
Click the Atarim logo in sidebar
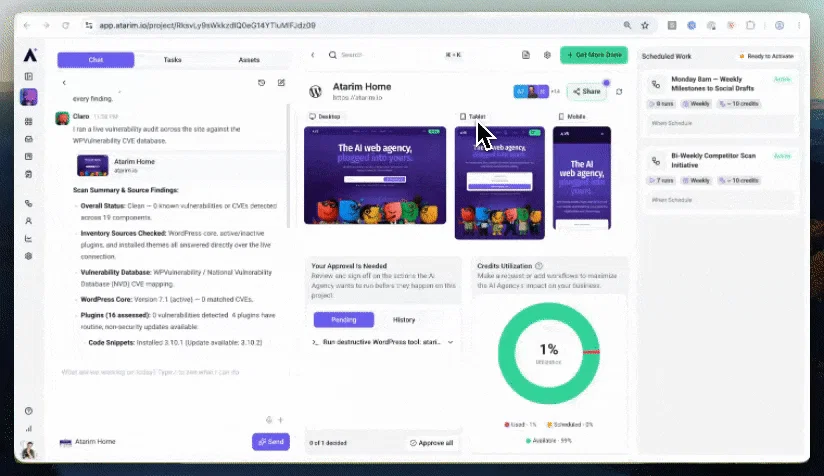tap(30, 55)
